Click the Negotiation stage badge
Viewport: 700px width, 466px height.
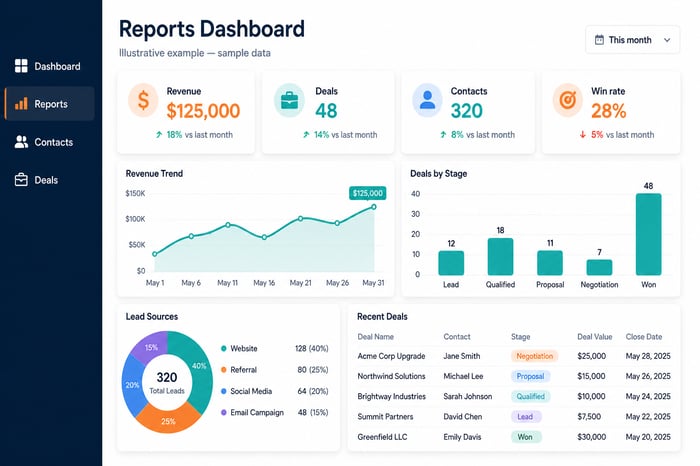(534, 356)
